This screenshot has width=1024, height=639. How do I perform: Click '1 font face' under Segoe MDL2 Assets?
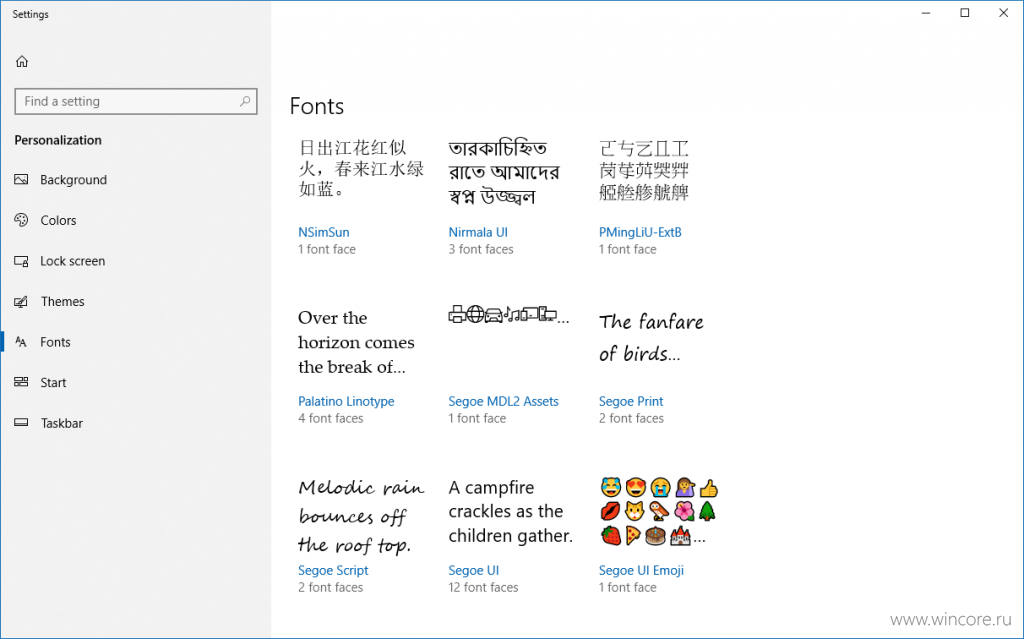point(477,418)
